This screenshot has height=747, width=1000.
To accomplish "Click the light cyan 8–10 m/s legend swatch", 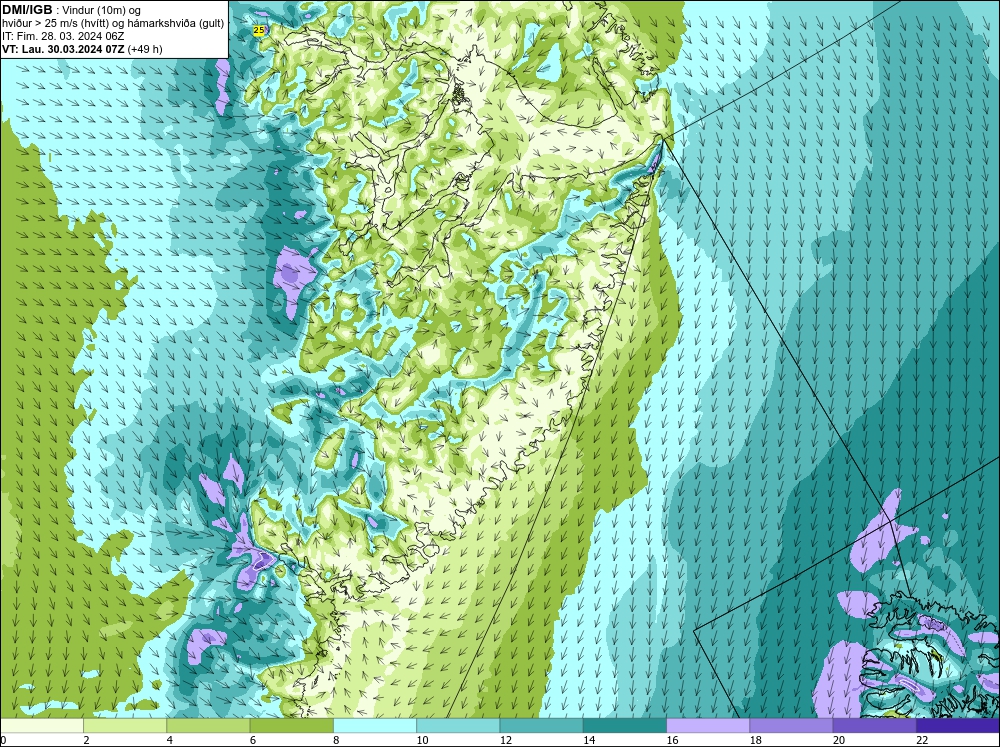I will click(375, 726).
